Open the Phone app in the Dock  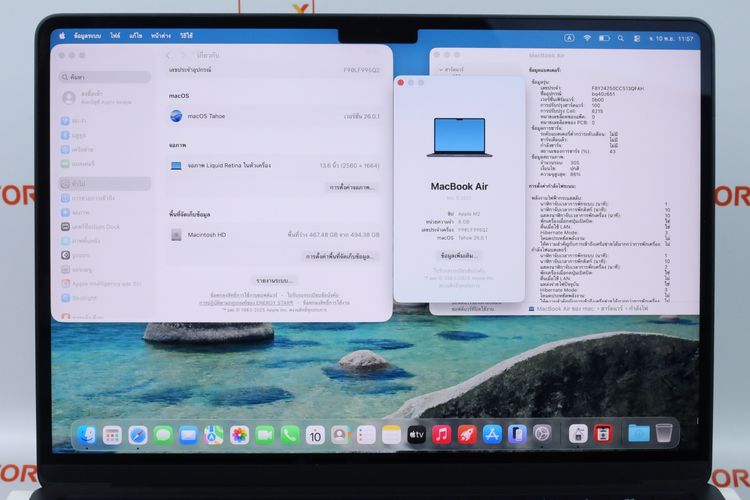tap(290, 435)
